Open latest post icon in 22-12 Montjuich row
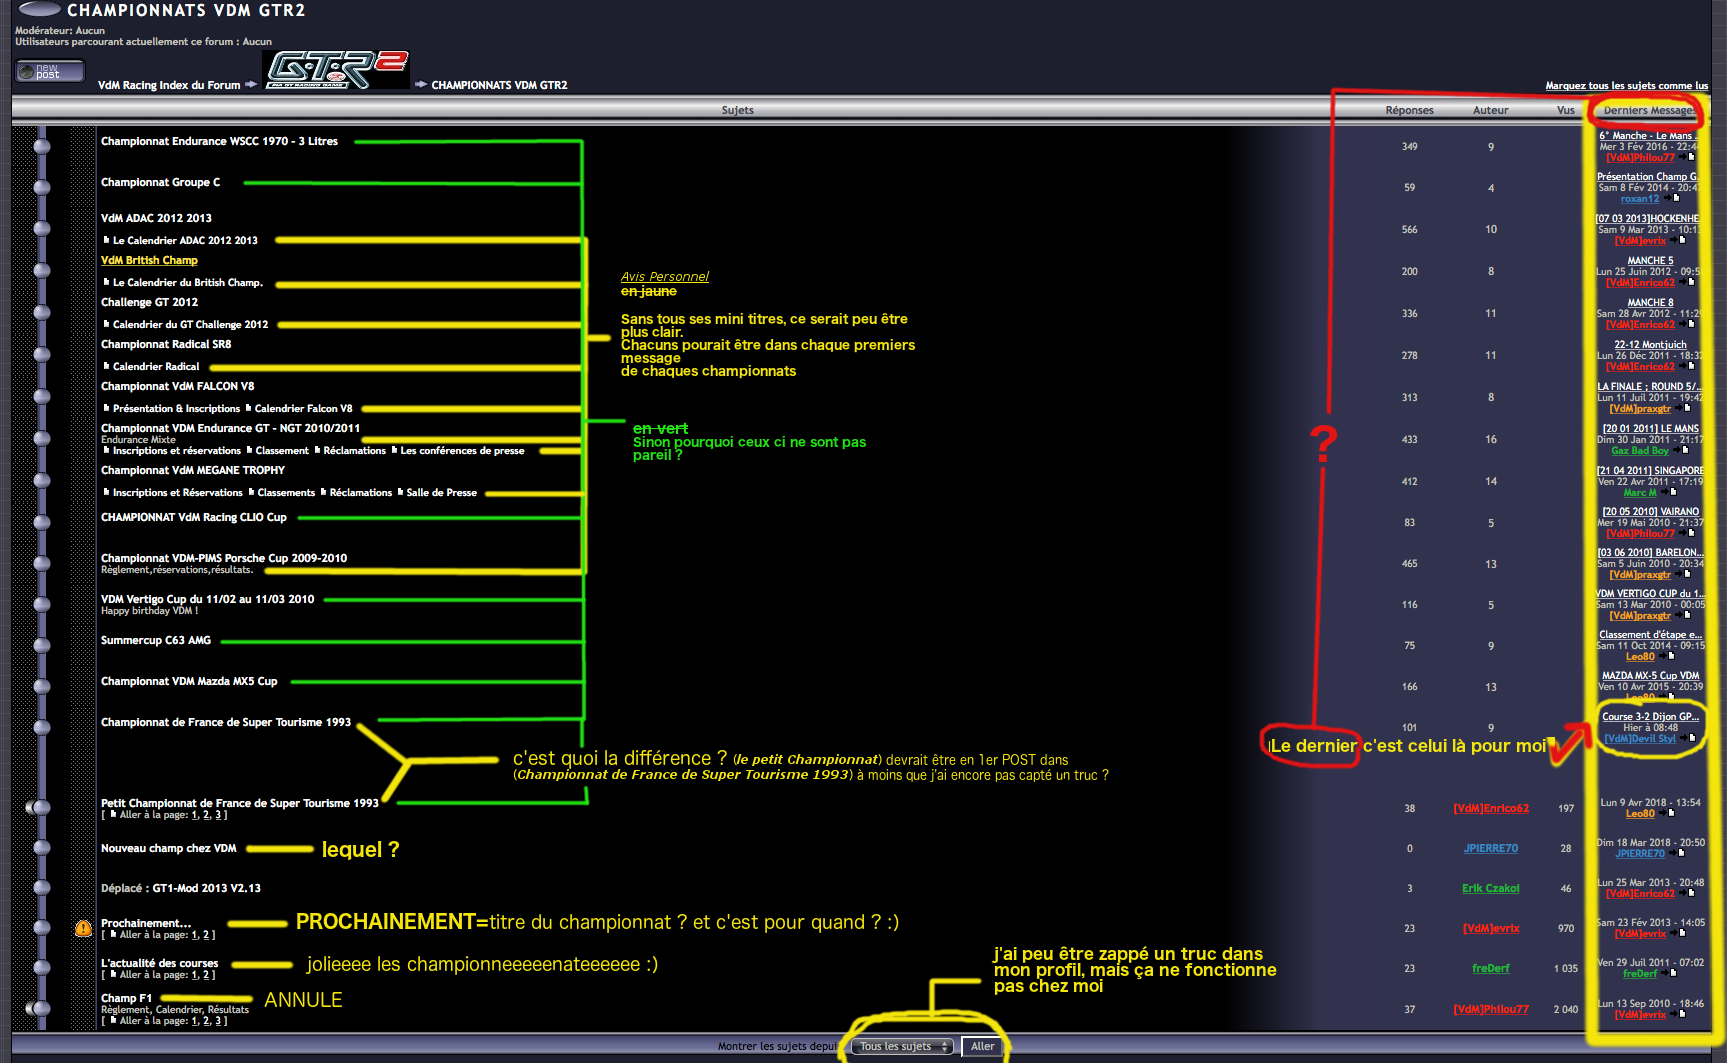 click(1690, 366)
